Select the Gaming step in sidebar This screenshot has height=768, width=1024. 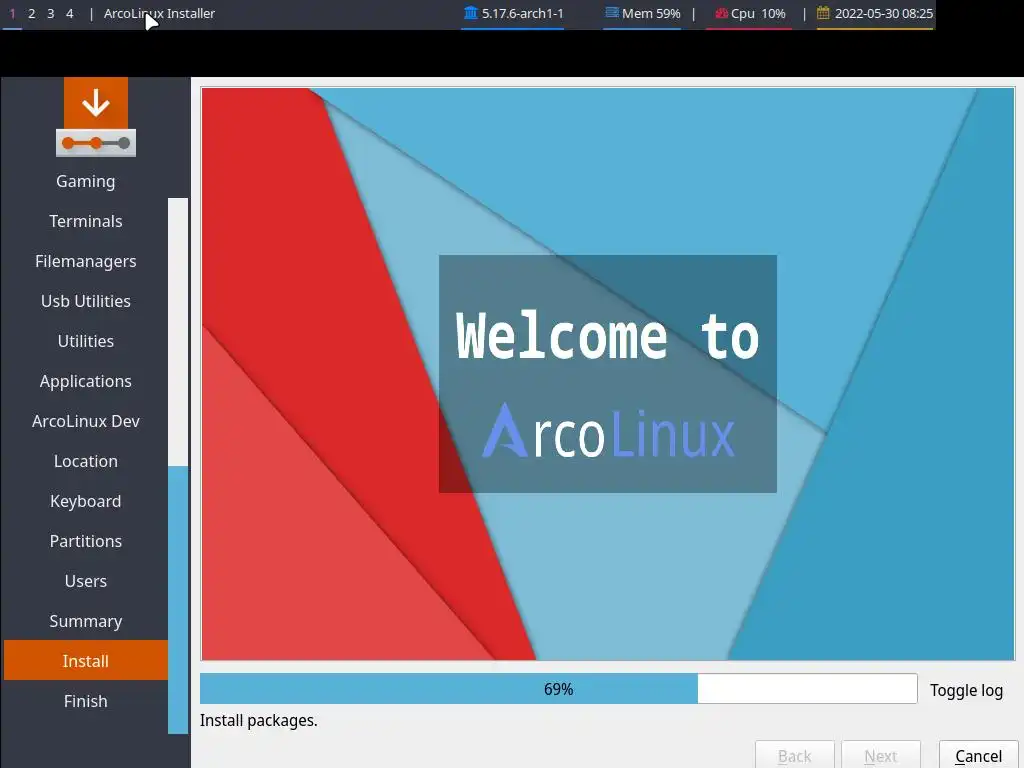[86, 181]
